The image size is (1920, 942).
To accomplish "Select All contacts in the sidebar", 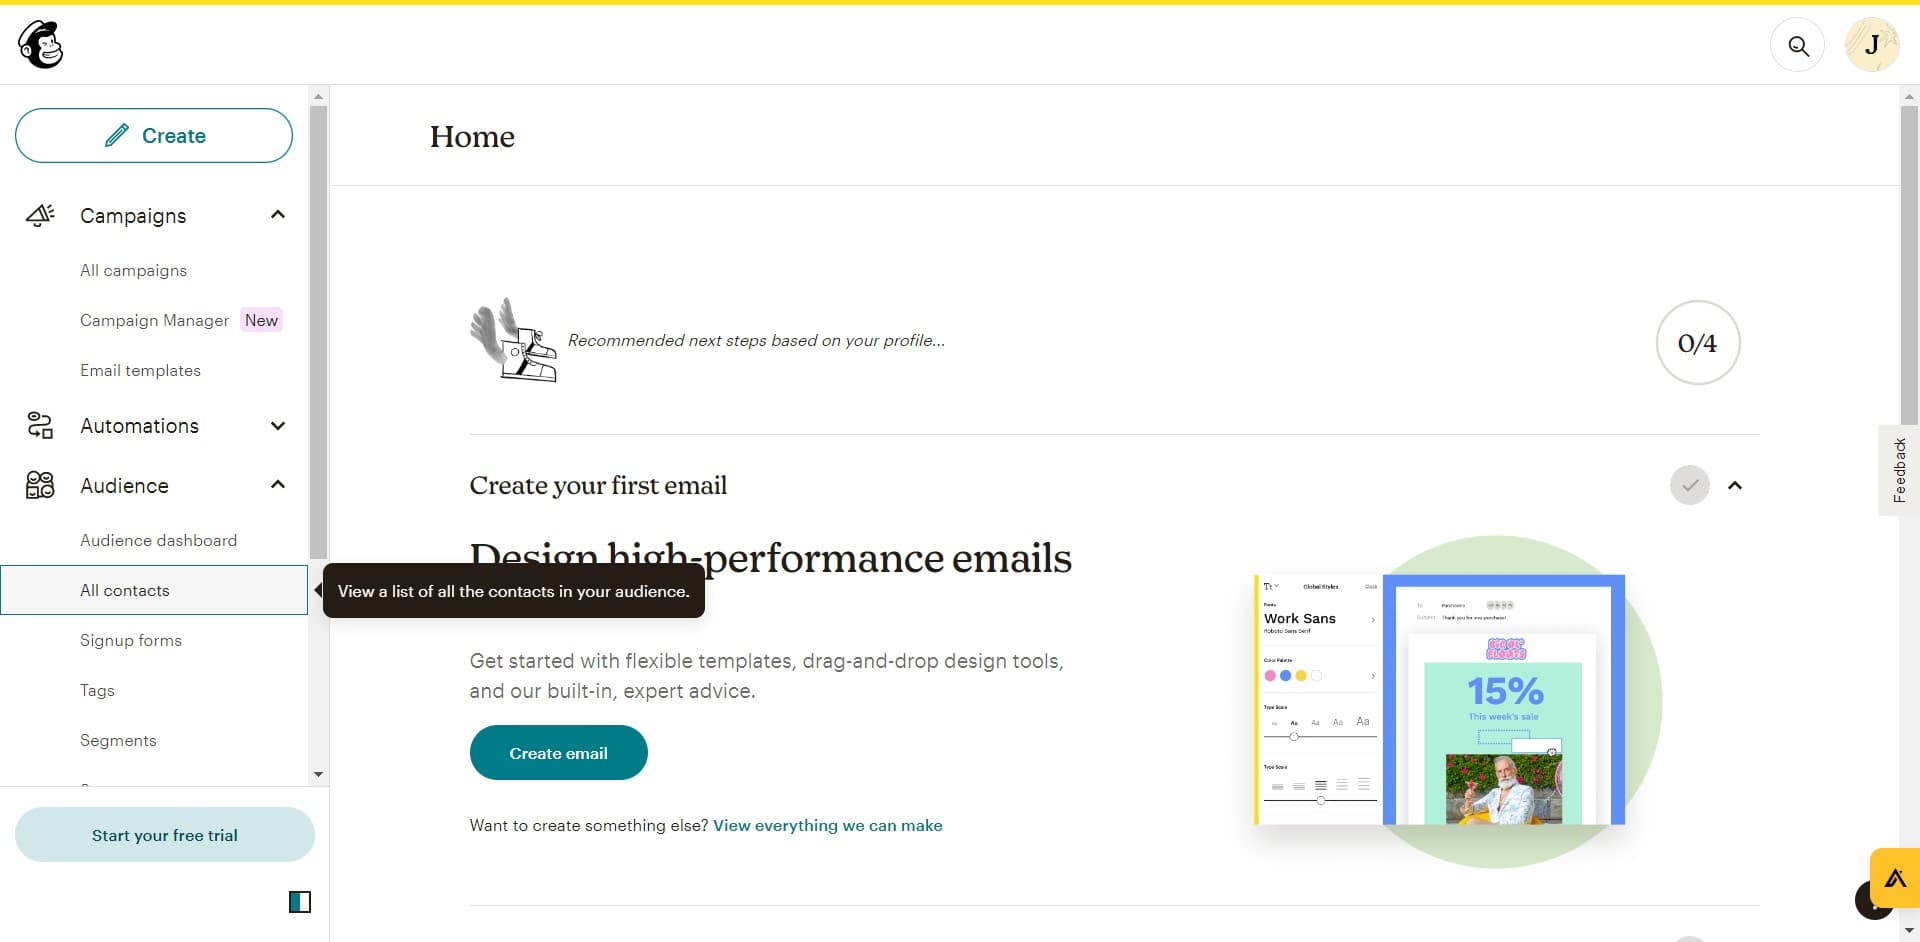I will [125, 590].
